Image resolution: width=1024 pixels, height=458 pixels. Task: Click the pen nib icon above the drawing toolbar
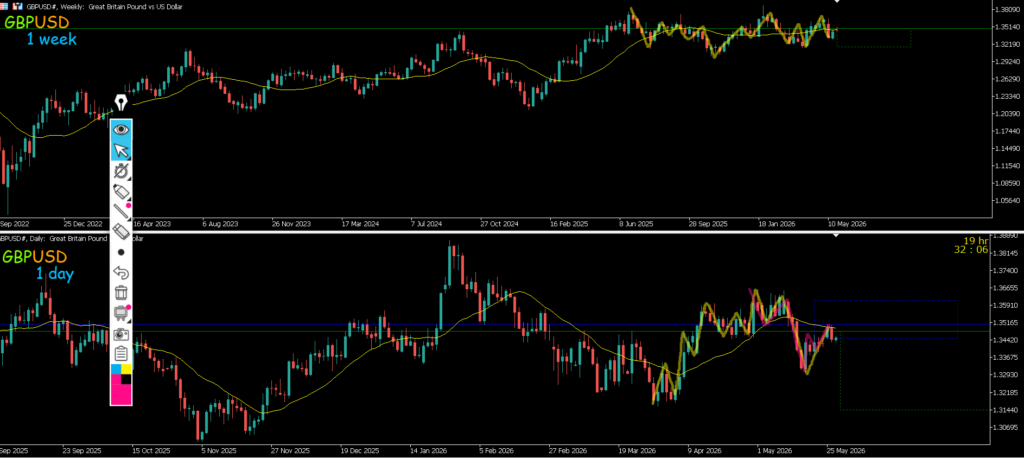121,103
